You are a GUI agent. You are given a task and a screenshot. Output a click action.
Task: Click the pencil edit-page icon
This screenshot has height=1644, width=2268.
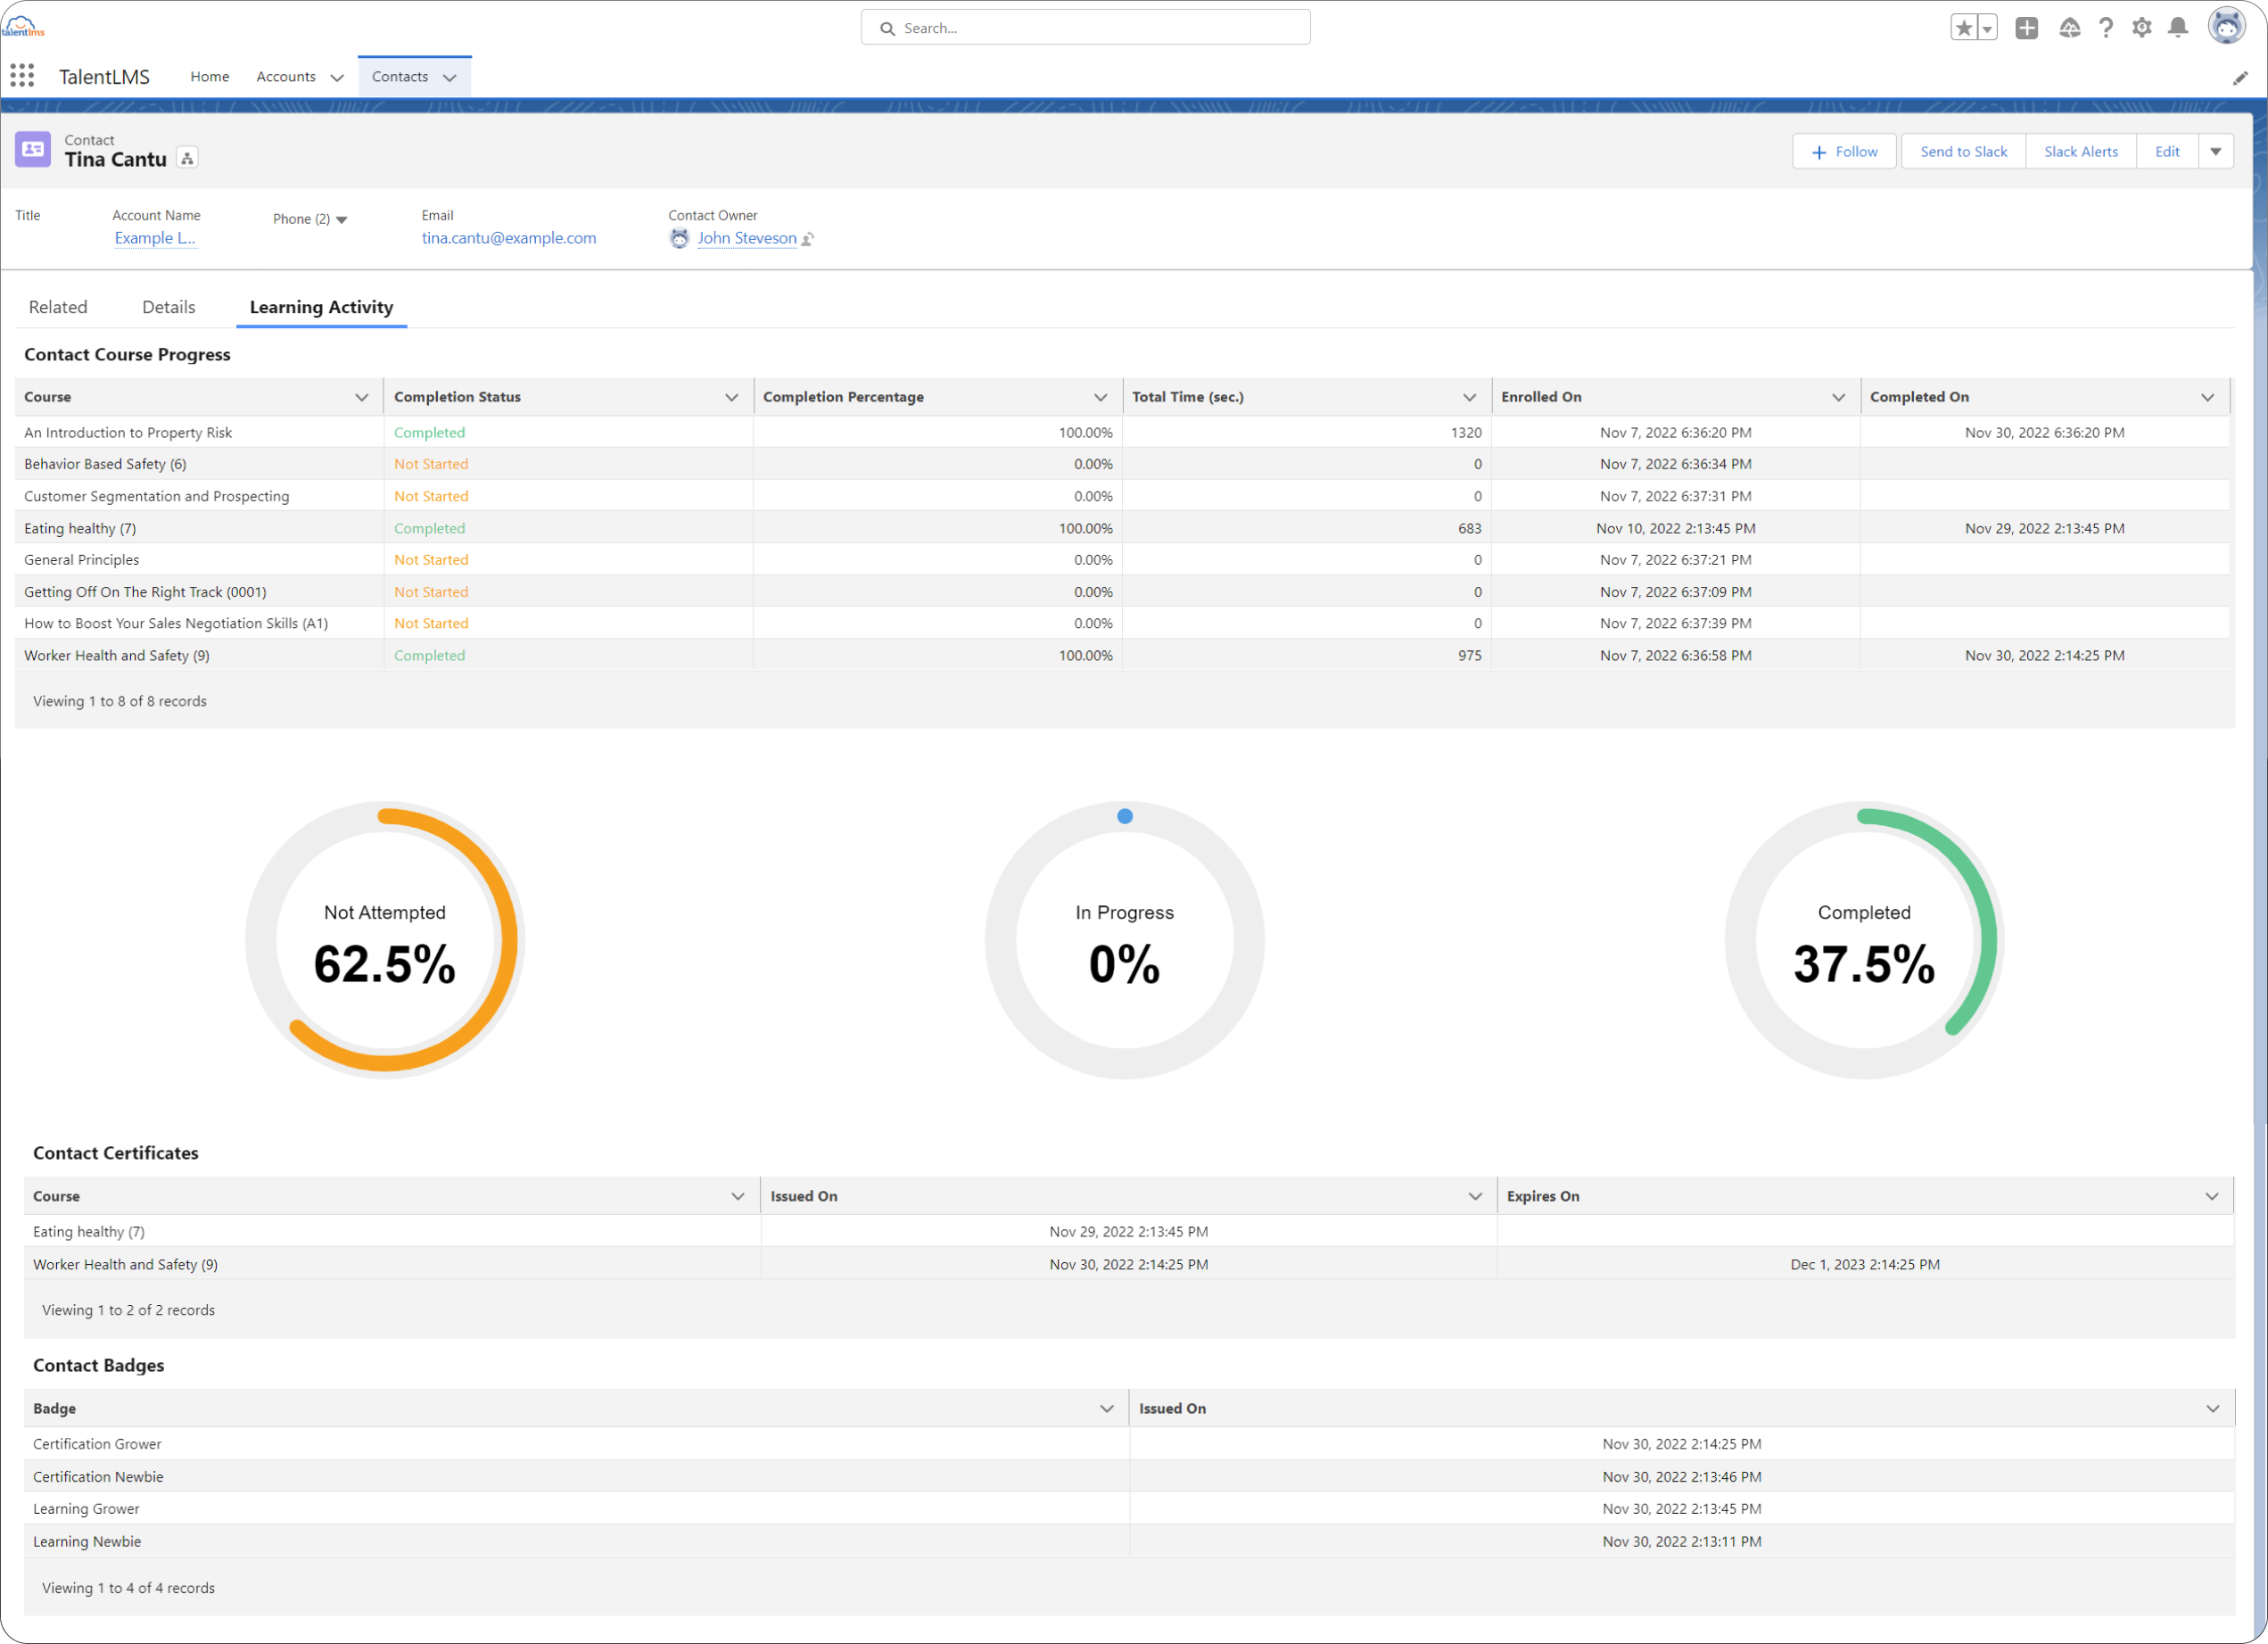click(x=2240, y=78)
